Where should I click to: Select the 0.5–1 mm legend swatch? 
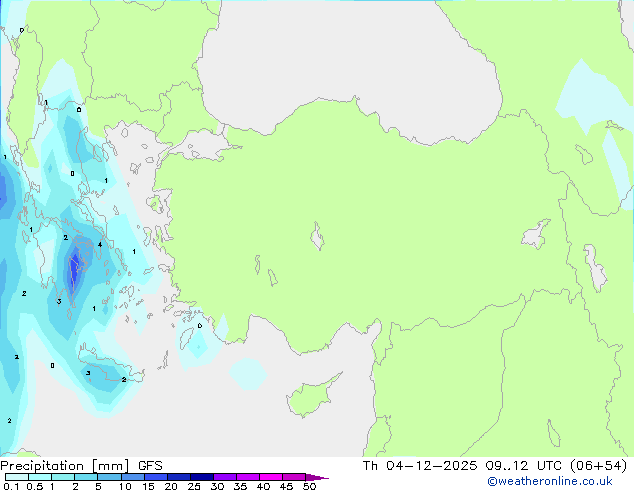[x=40, y=477]
